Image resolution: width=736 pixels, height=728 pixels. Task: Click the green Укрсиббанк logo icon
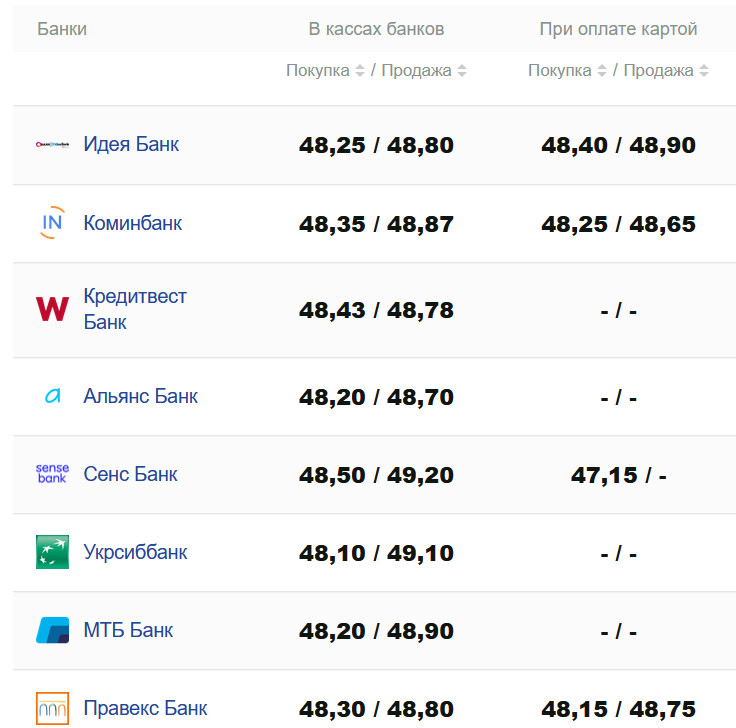(52, 552)
